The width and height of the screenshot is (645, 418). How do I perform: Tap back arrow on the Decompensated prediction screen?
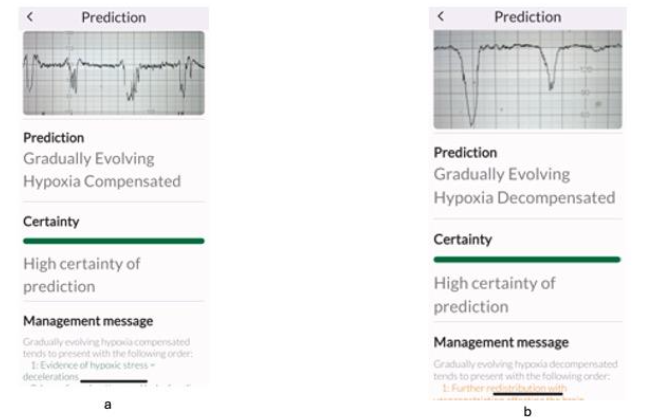(x=441, y=17)
